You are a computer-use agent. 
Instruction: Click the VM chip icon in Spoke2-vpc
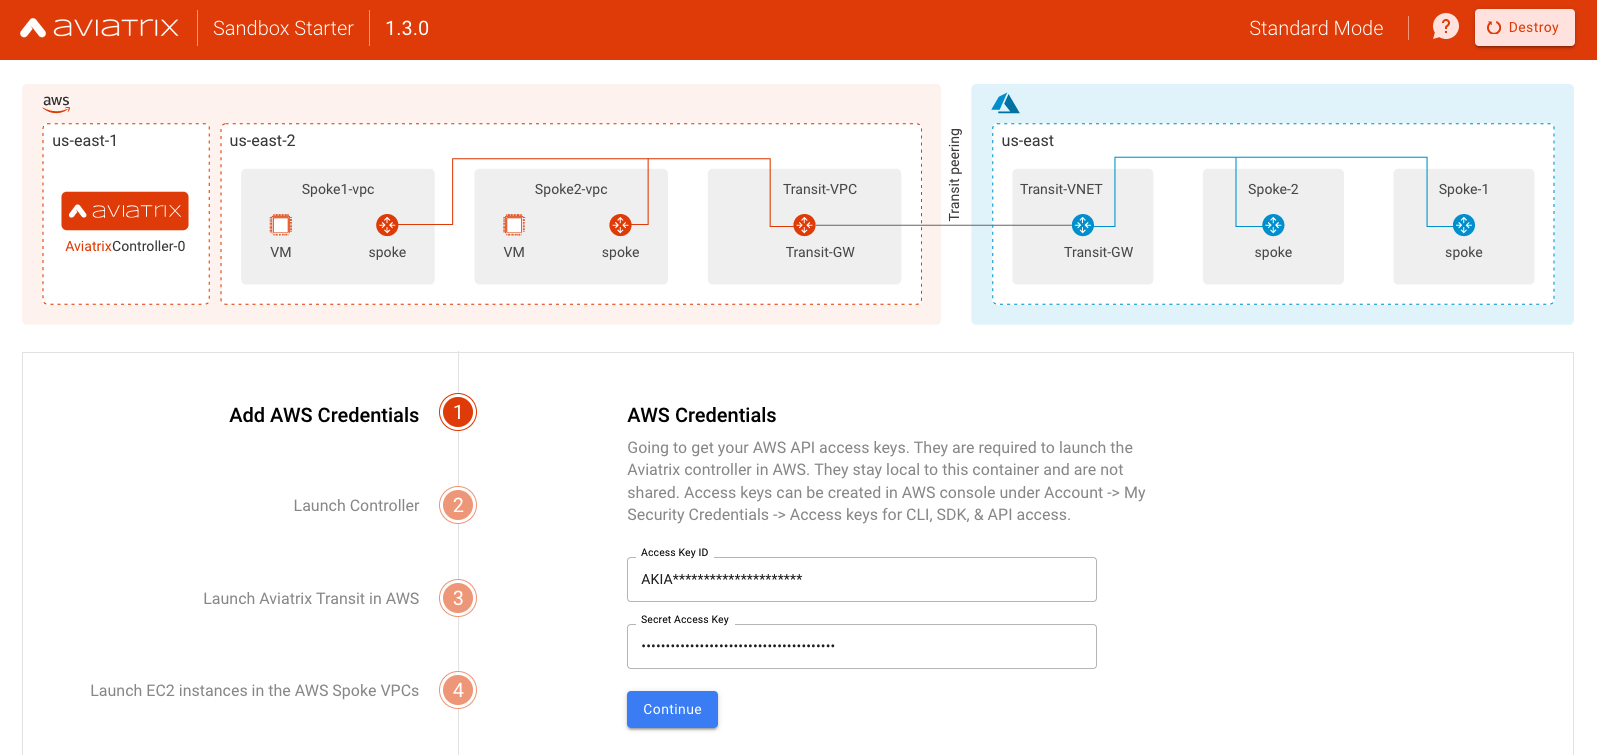[x=514, y=225]
